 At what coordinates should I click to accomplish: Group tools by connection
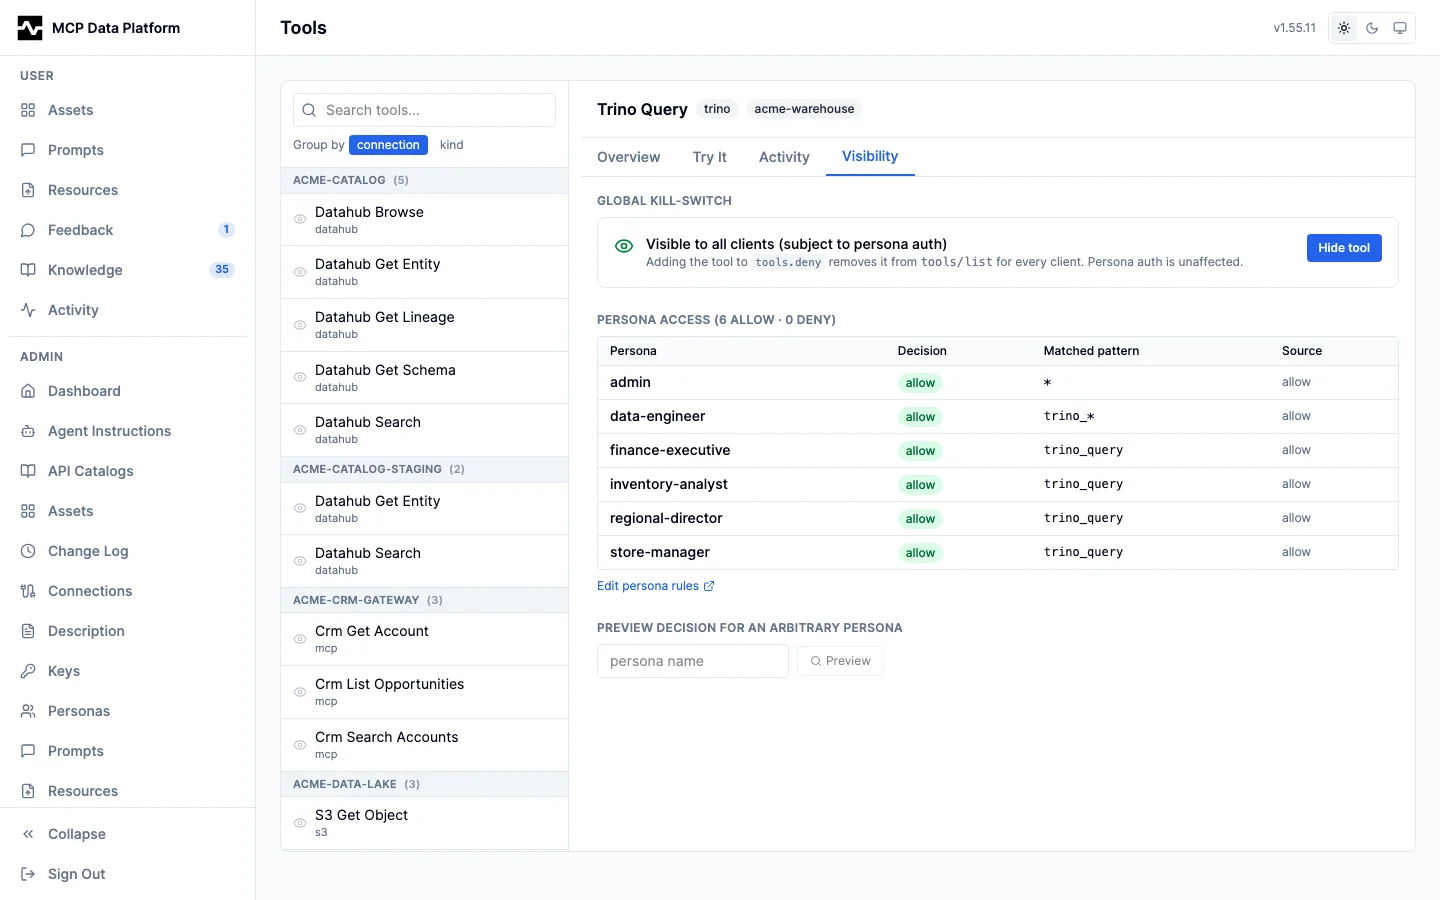click(x=388, y=145)
